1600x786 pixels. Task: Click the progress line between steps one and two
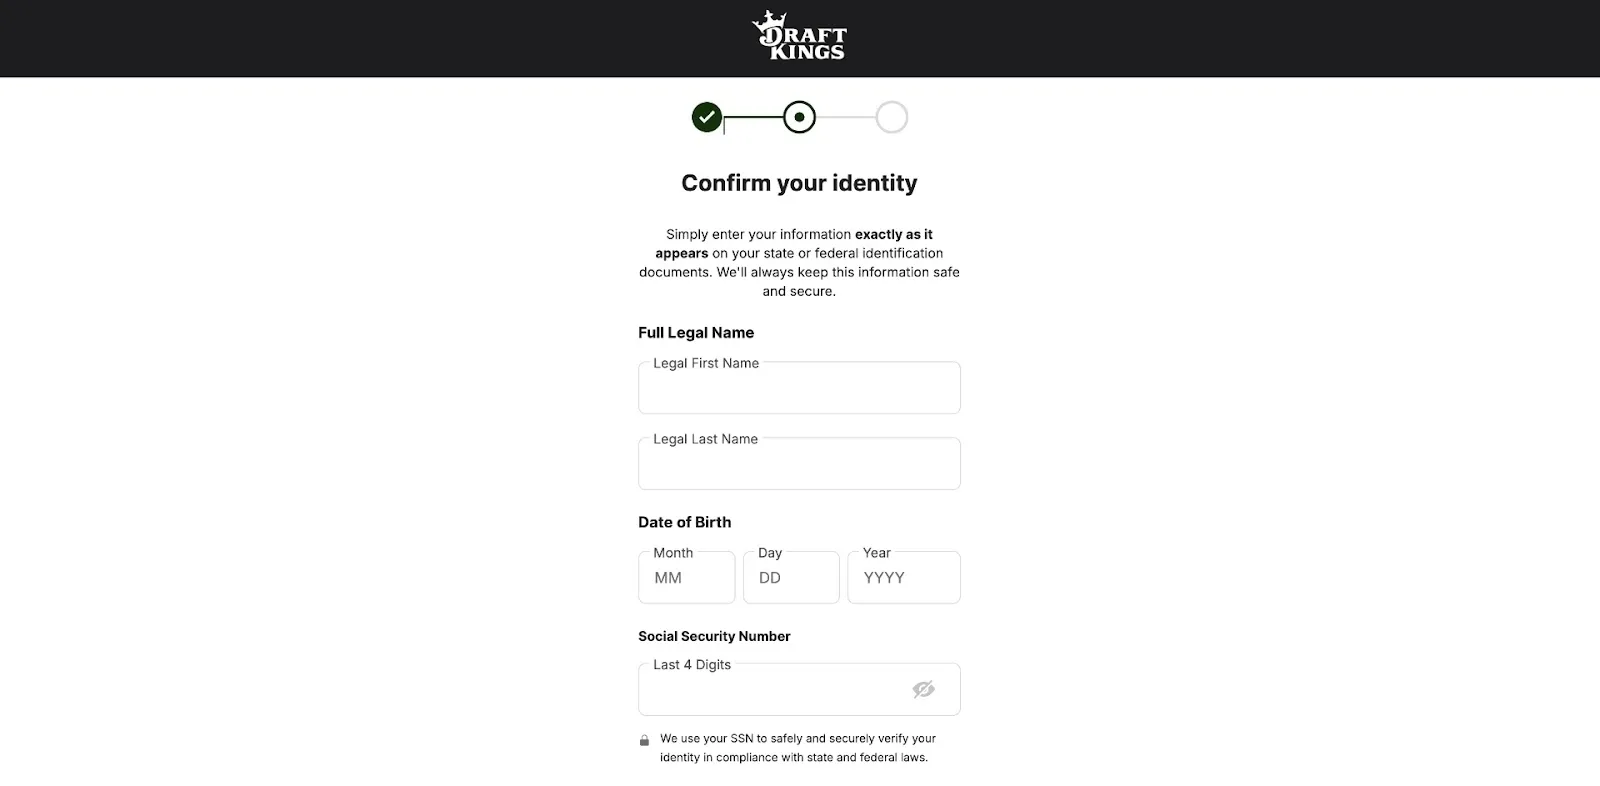753,118
